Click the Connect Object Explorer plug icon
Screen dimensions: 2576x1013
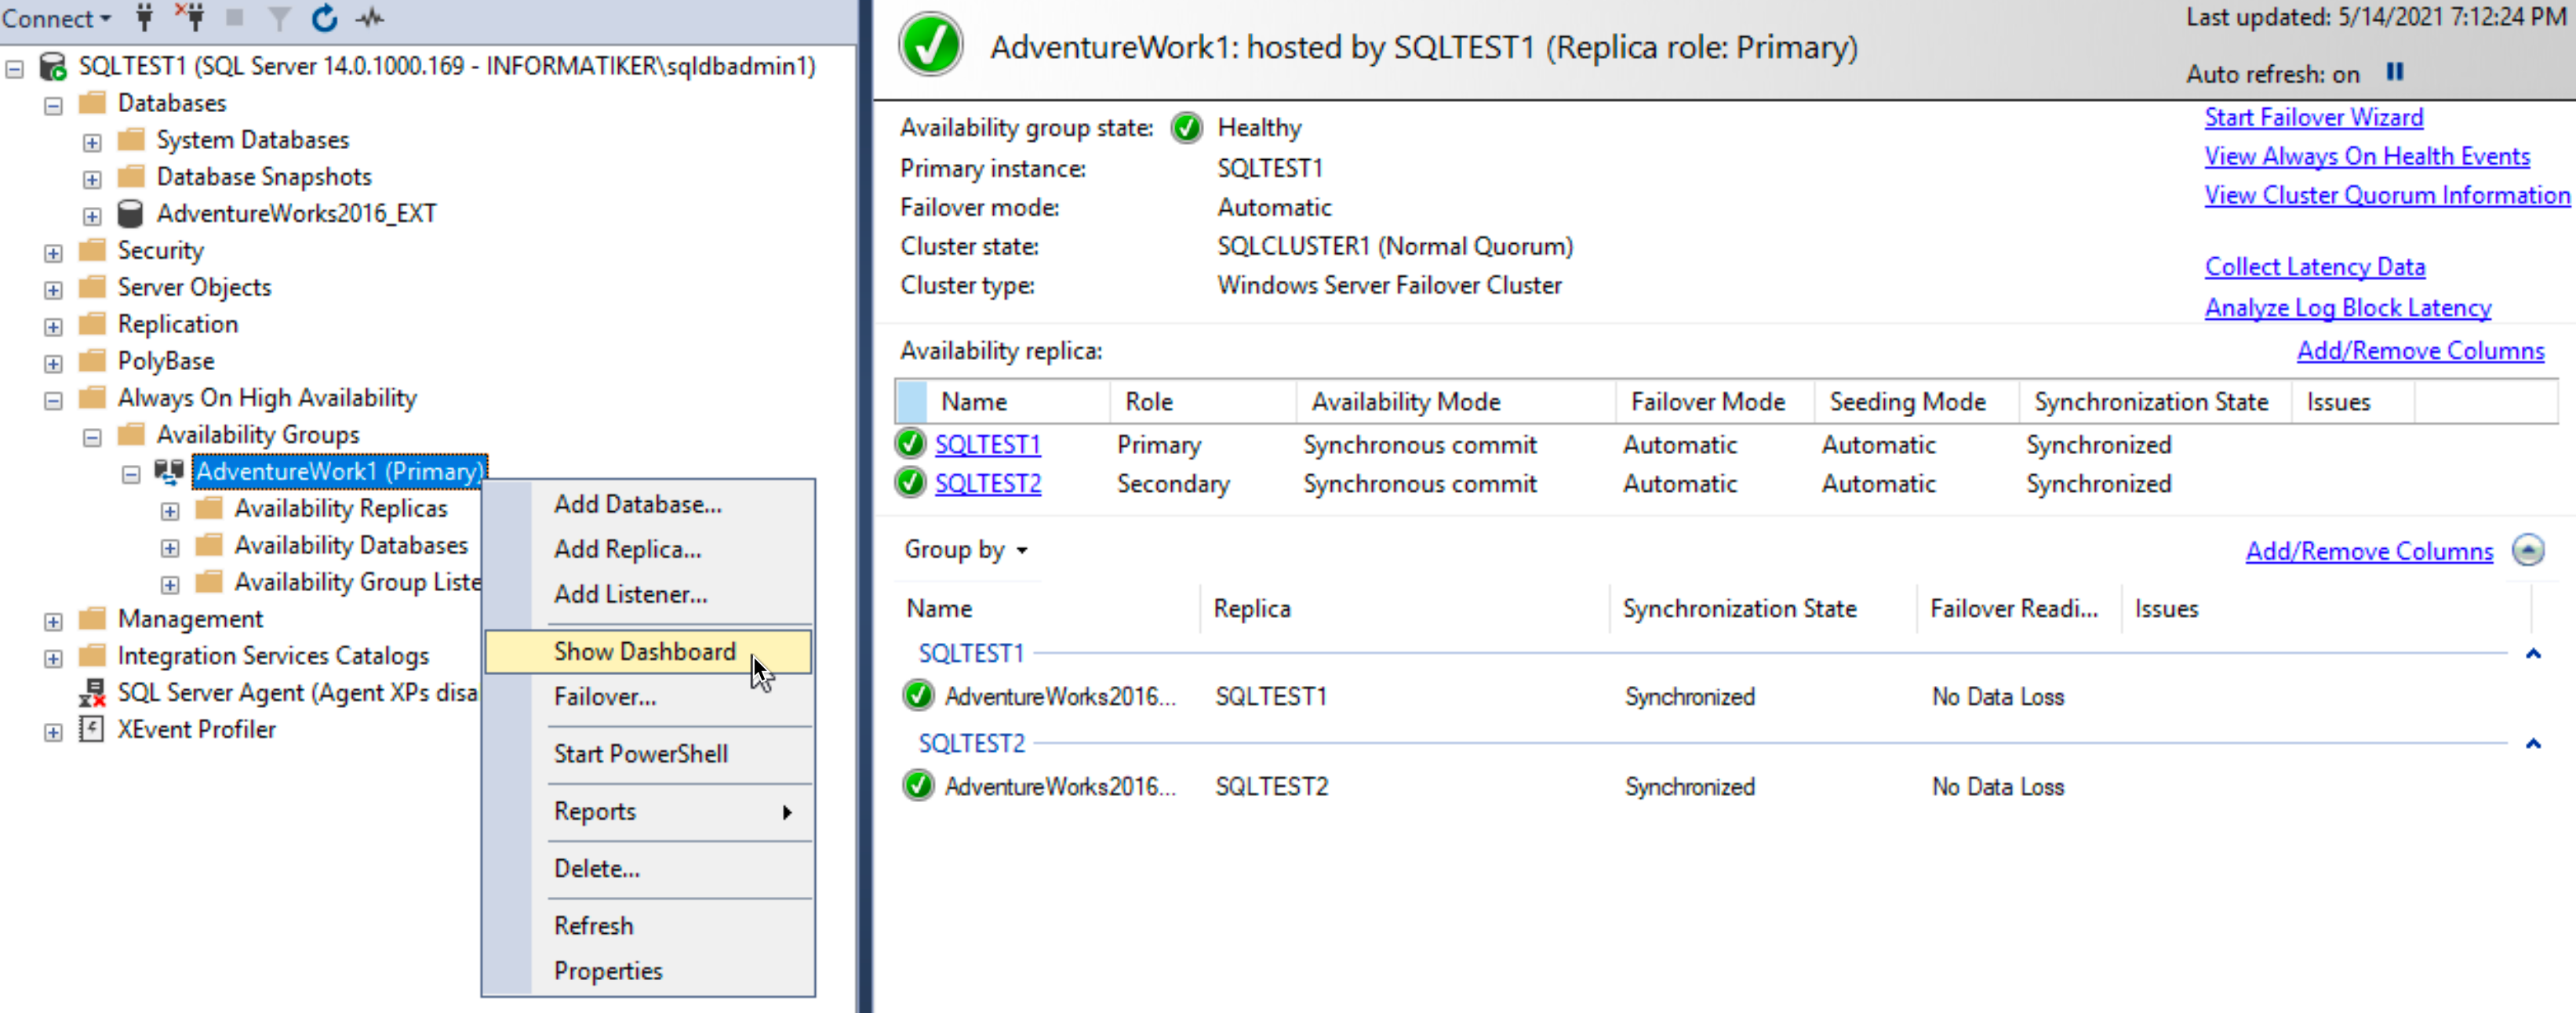[145, 17]
